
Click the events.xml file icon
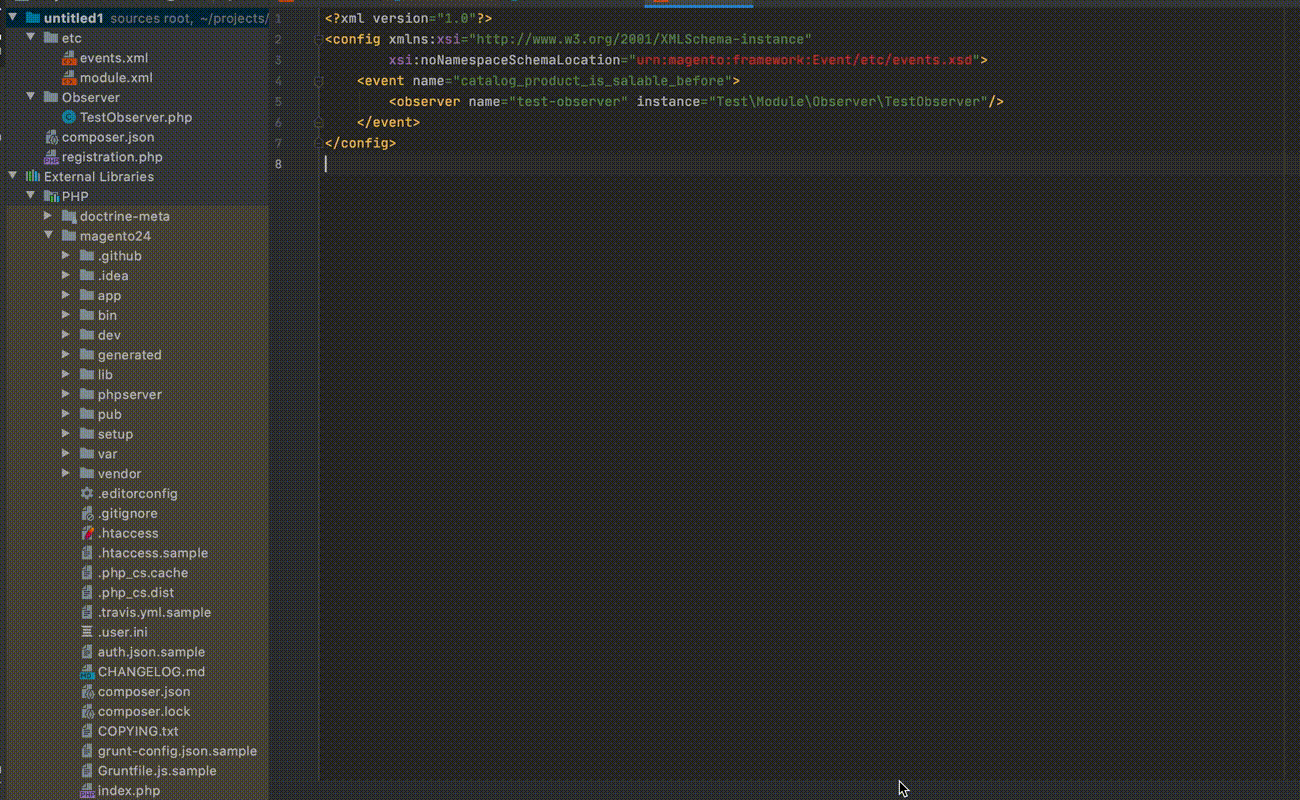pyautogui.click(x=69, y=58)
